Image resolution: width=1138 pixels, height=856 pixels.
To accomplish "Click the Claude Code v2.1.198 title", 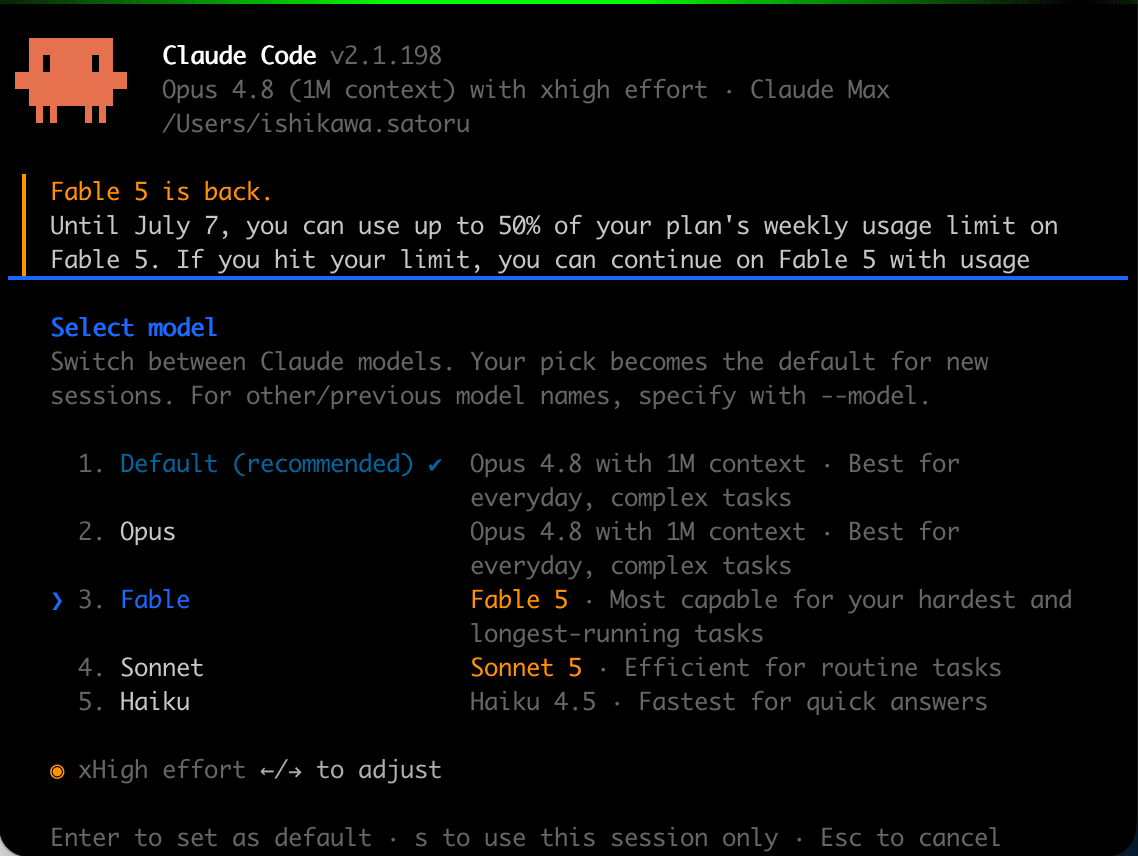I will pyautogui.click(x=302, y=56).
